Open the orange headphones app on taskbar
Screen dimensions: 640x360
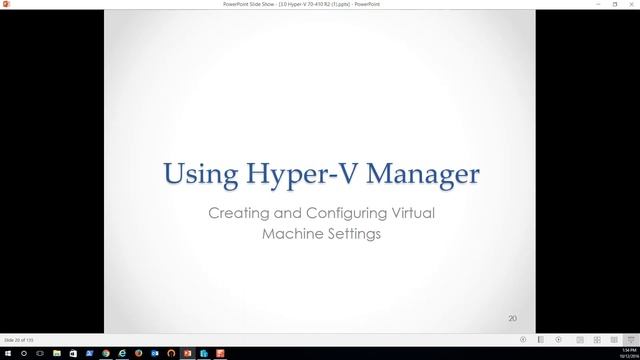171,353
